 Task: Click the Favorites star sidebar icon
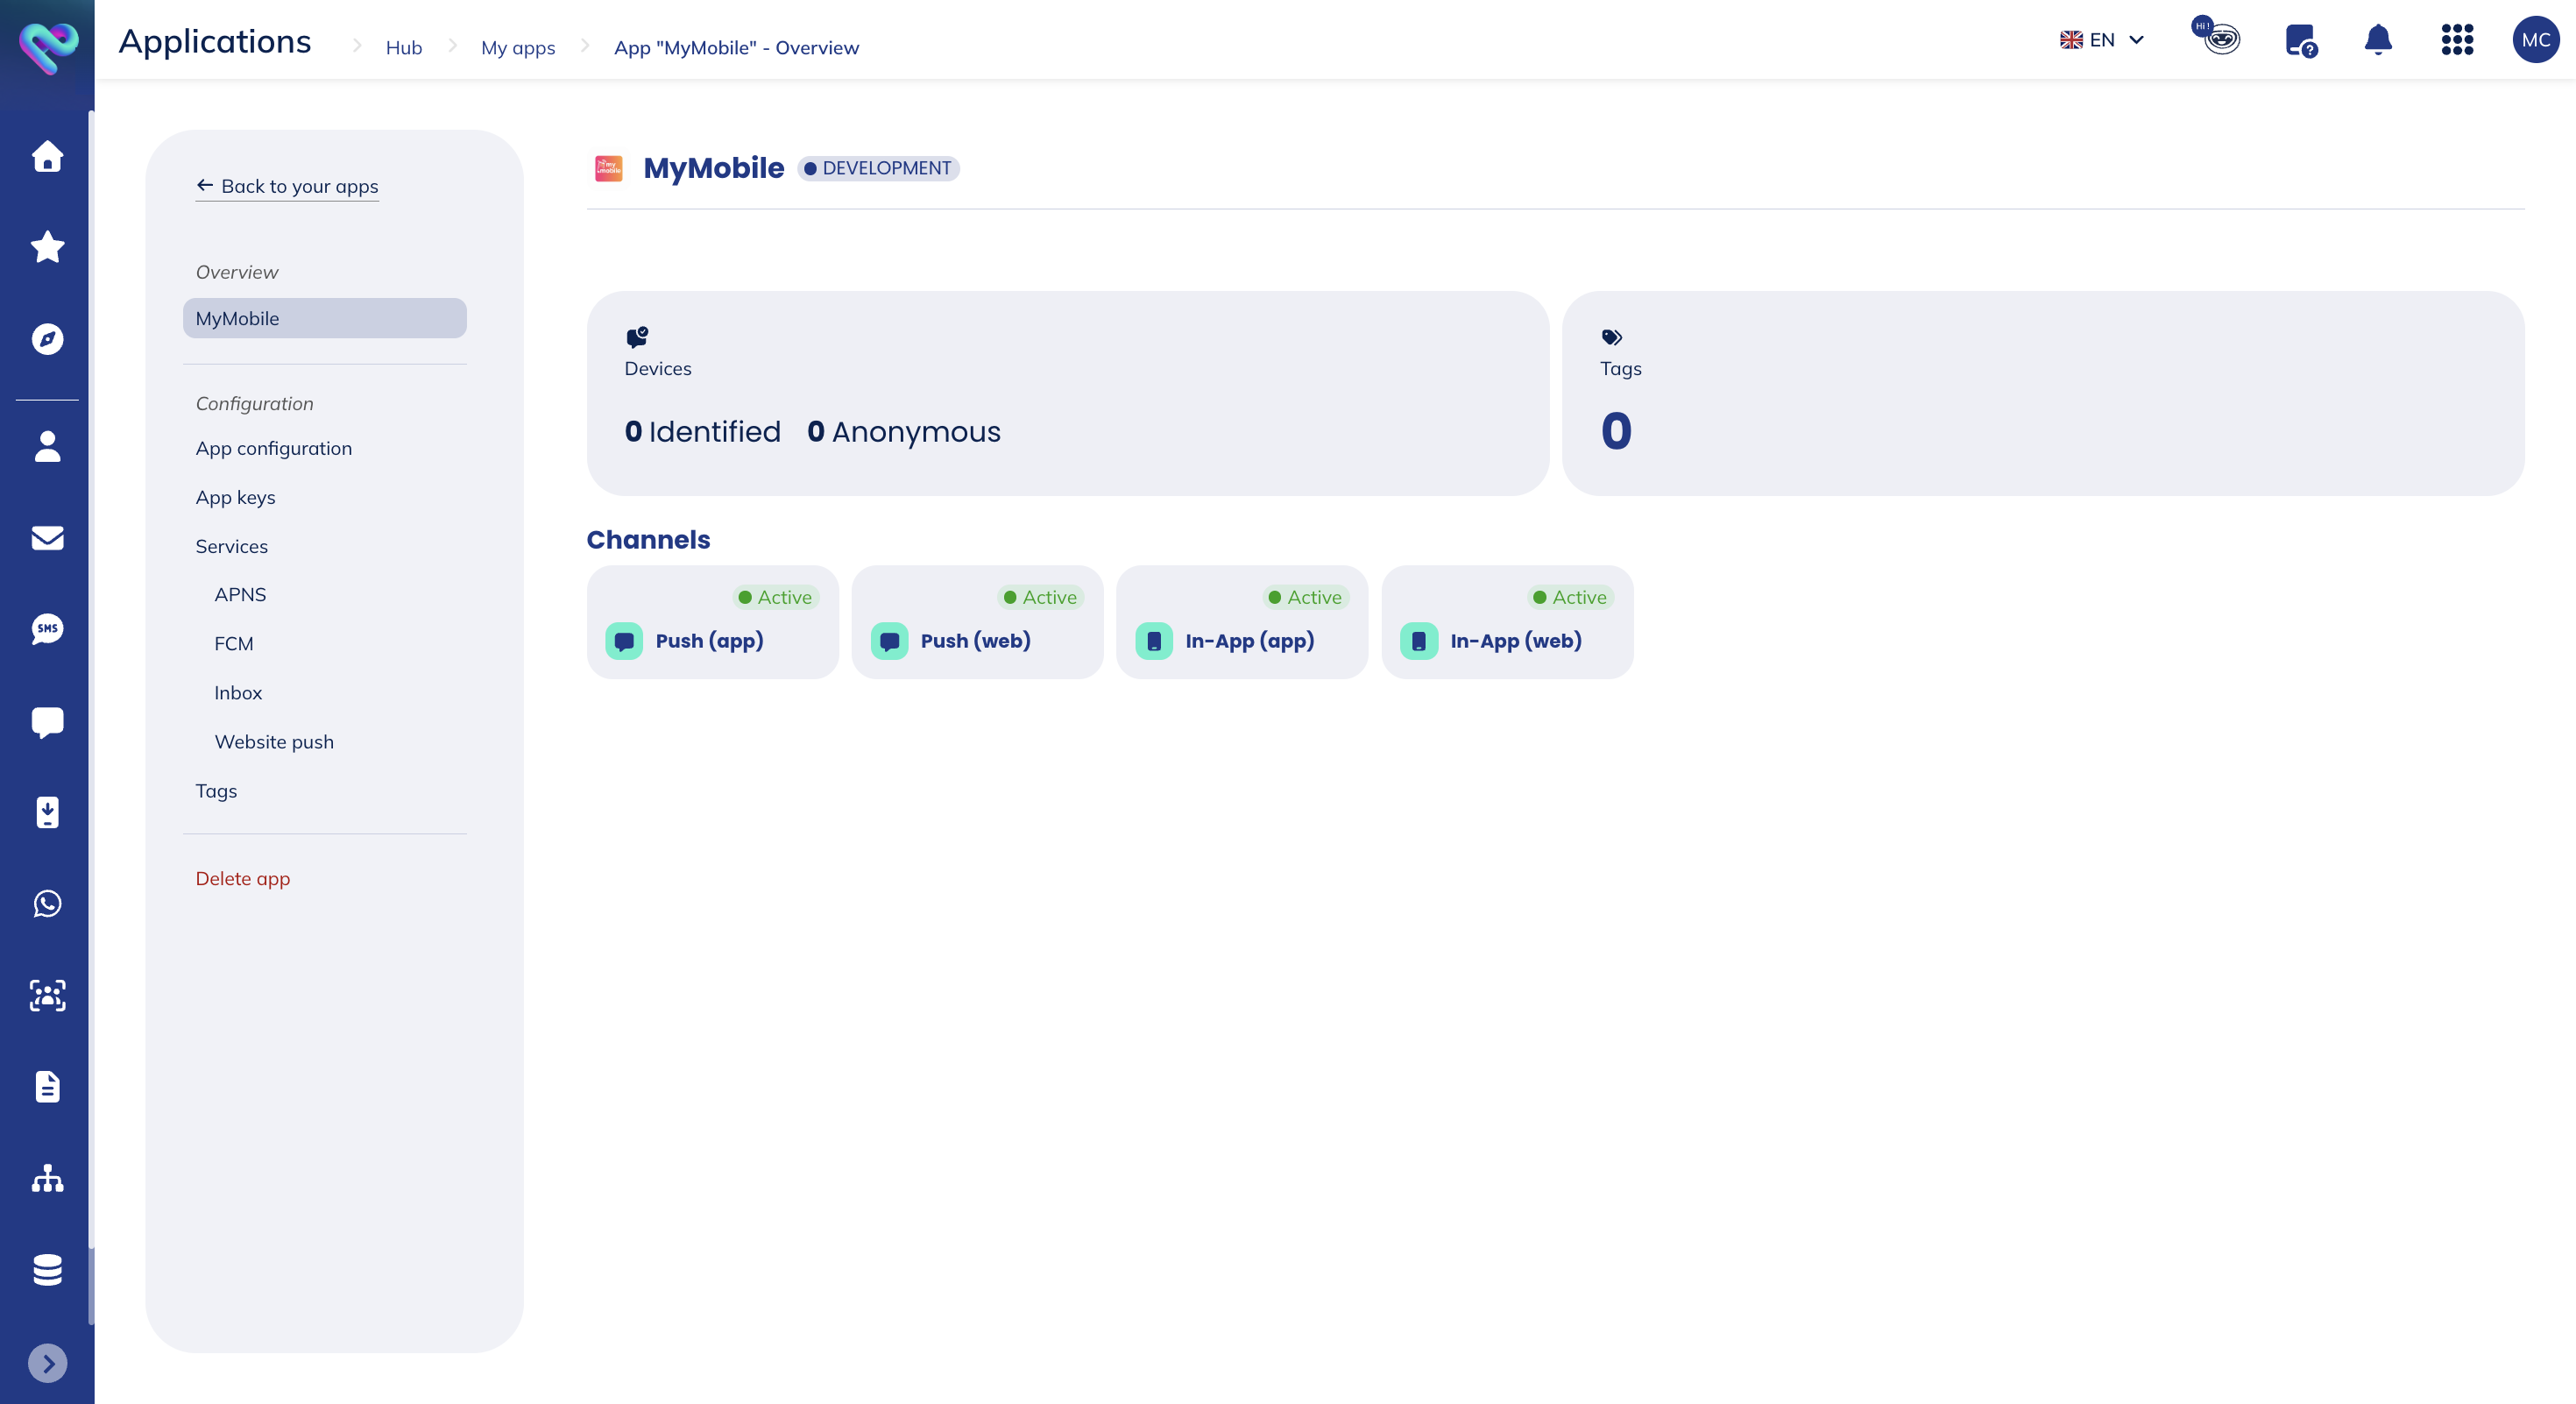point(47,247)
